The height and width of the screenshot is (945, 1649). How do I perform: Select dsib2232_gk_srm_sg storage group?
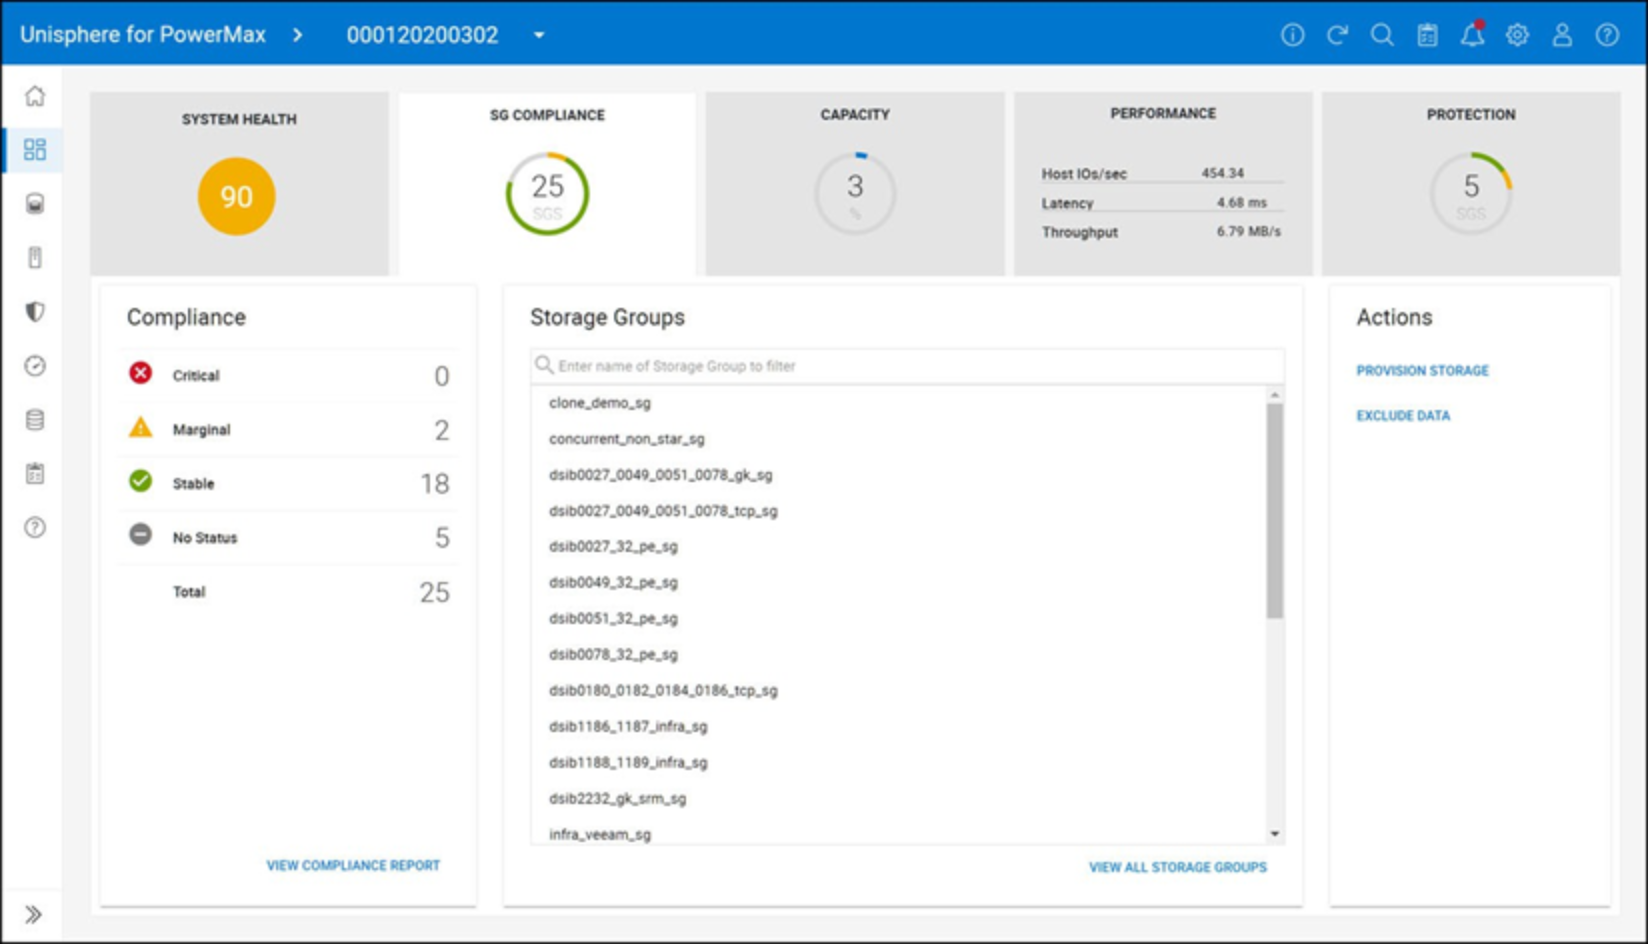coord(617,799)
